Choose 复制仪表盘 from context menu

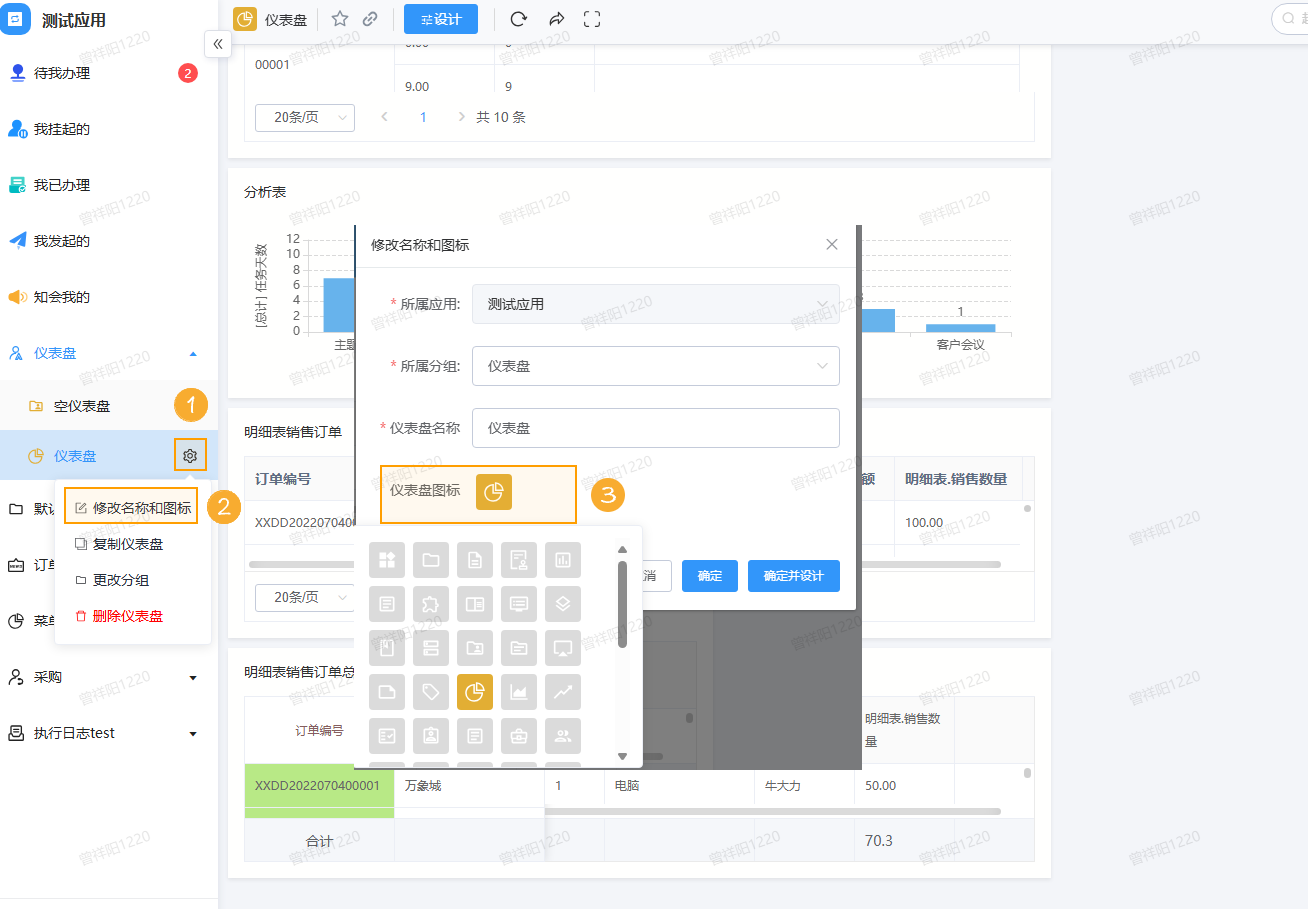click(127, 544)
